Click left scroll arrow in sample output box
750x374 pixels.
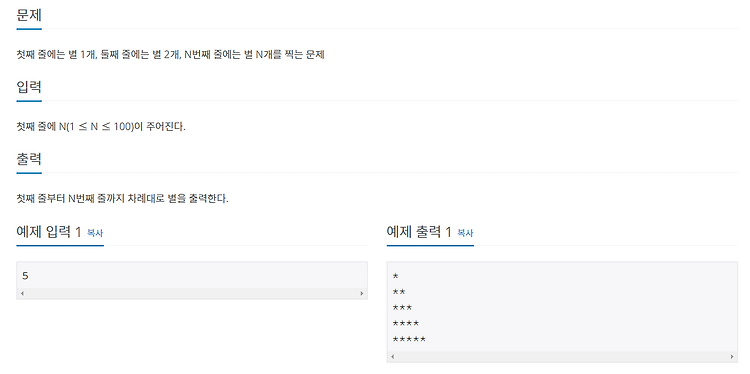click(392, 356)
